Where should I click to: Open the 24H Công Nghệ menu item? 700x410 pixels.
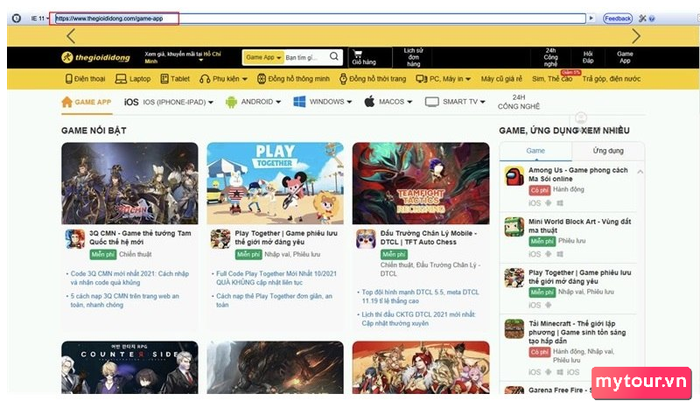pyautogui.click(x=519, y=102)
